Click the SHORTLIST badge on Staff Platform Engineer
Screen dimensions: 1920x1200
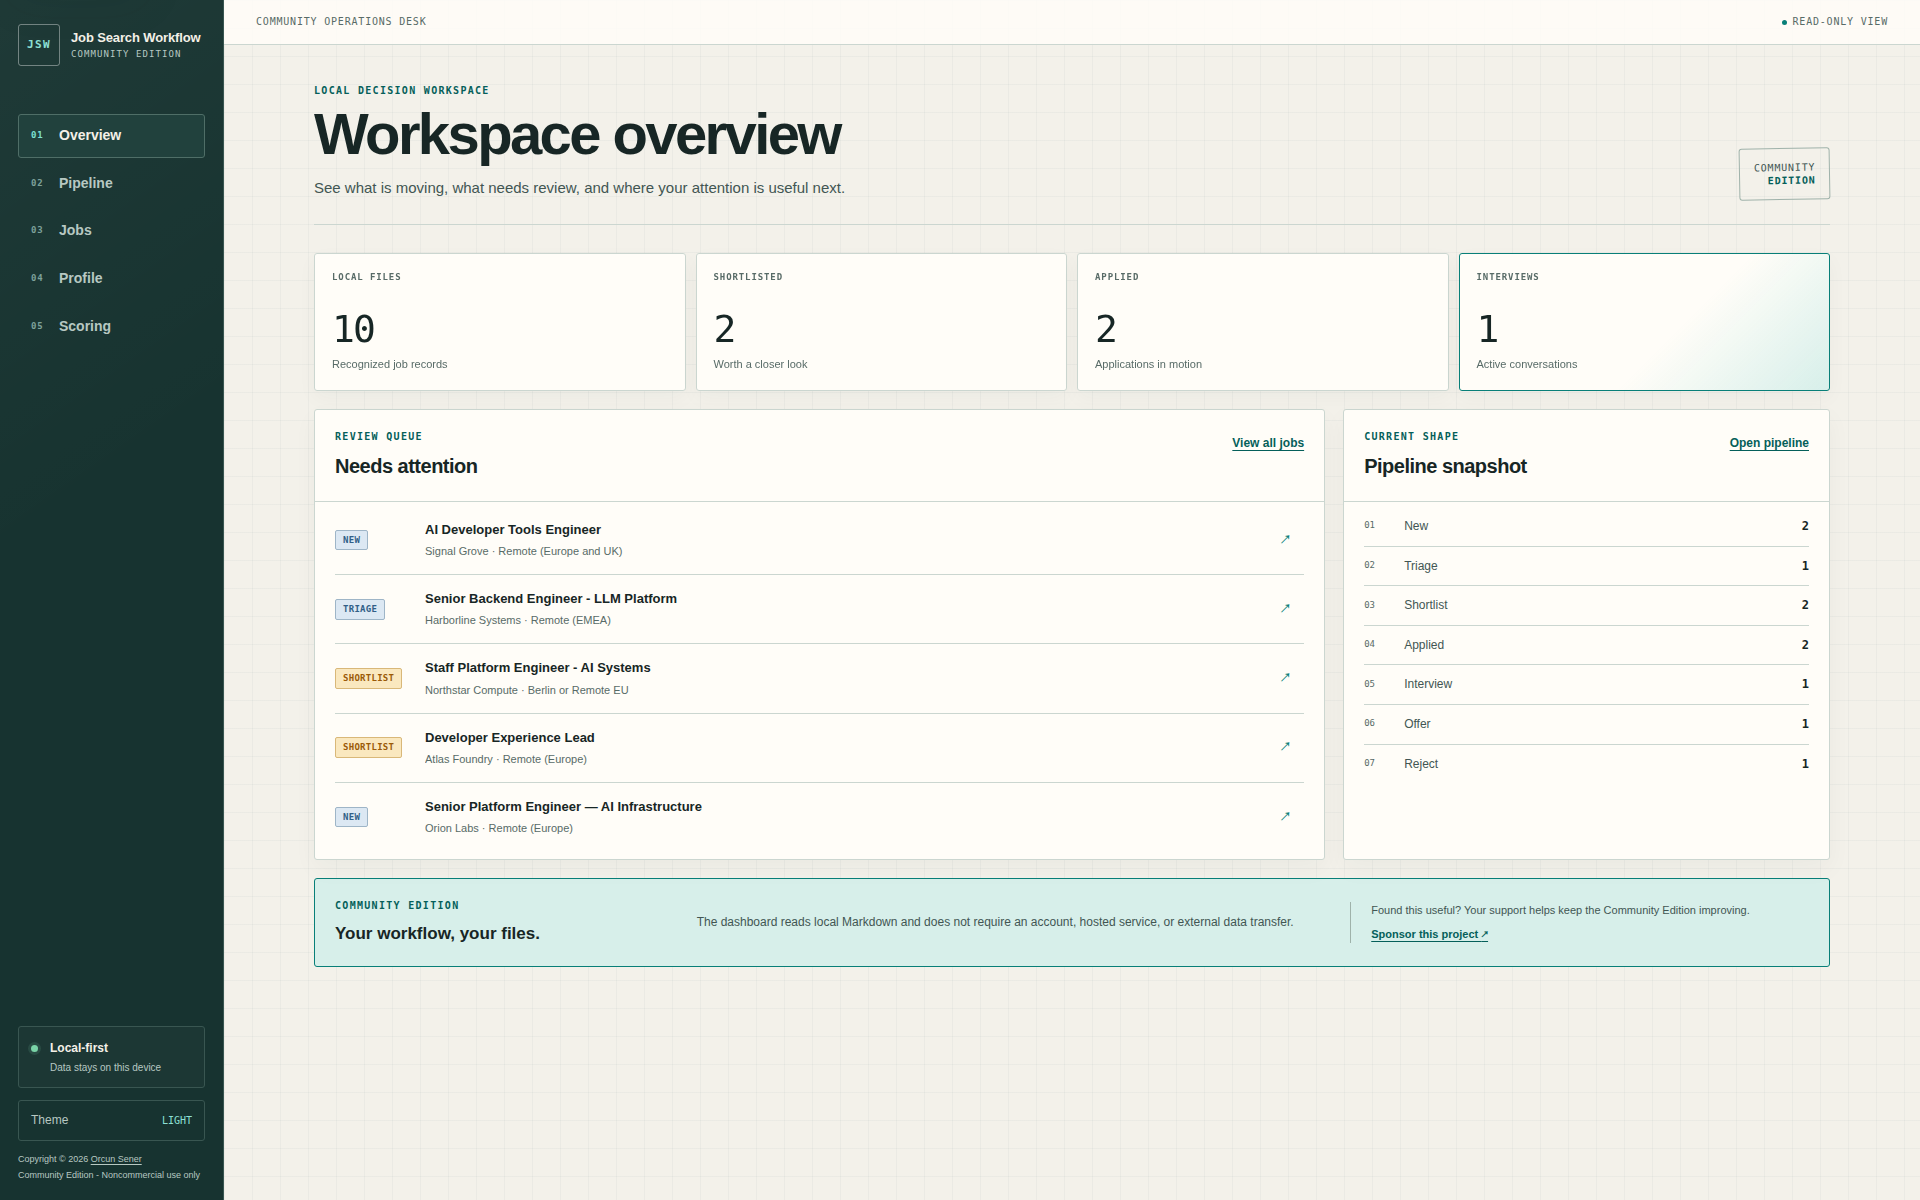pyautogui.click(x=368, y=678)
